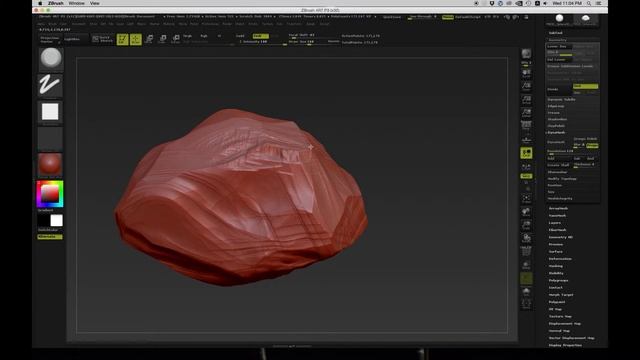Screen dimensions: 640x360
Task: Click the Scroll icon on the right shelf
Action: [x=526, y=73]
